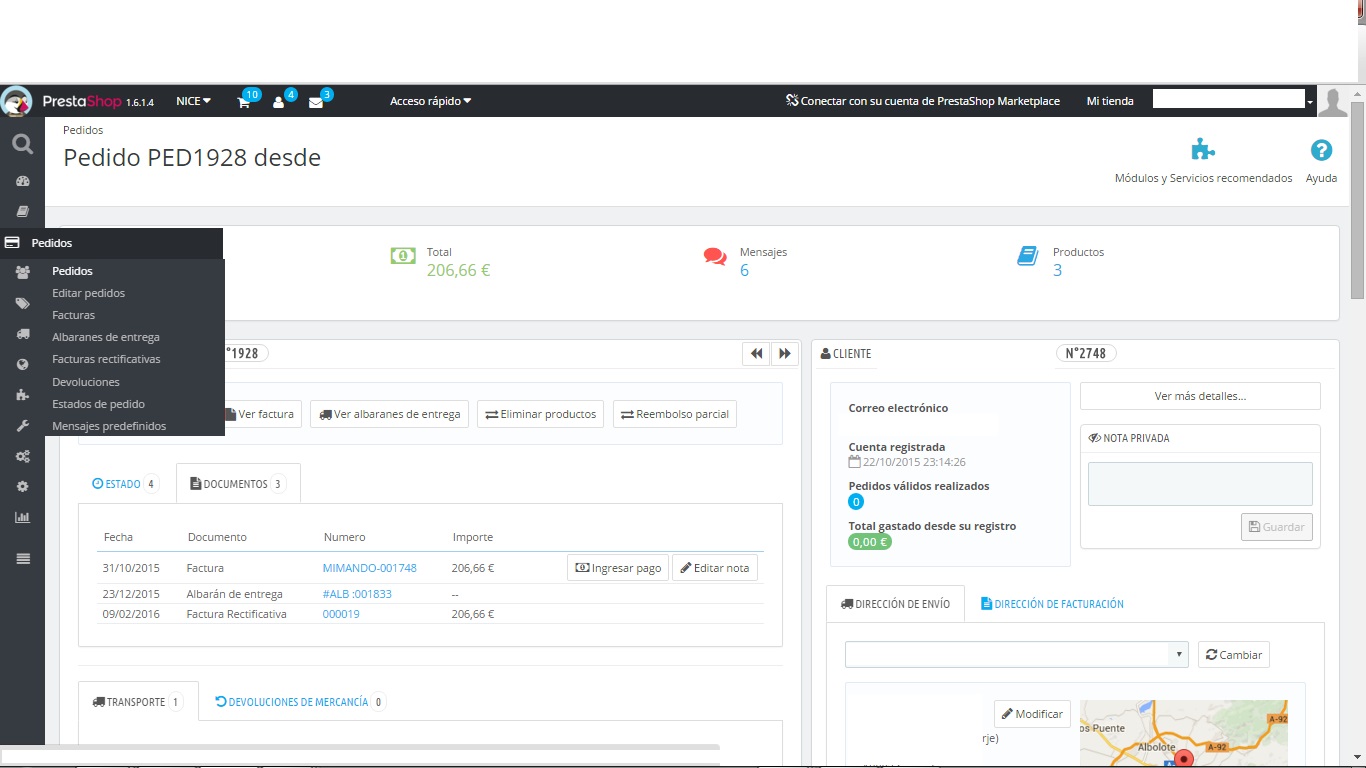Open the Catalog book icon in sidebar

[22, 212]
